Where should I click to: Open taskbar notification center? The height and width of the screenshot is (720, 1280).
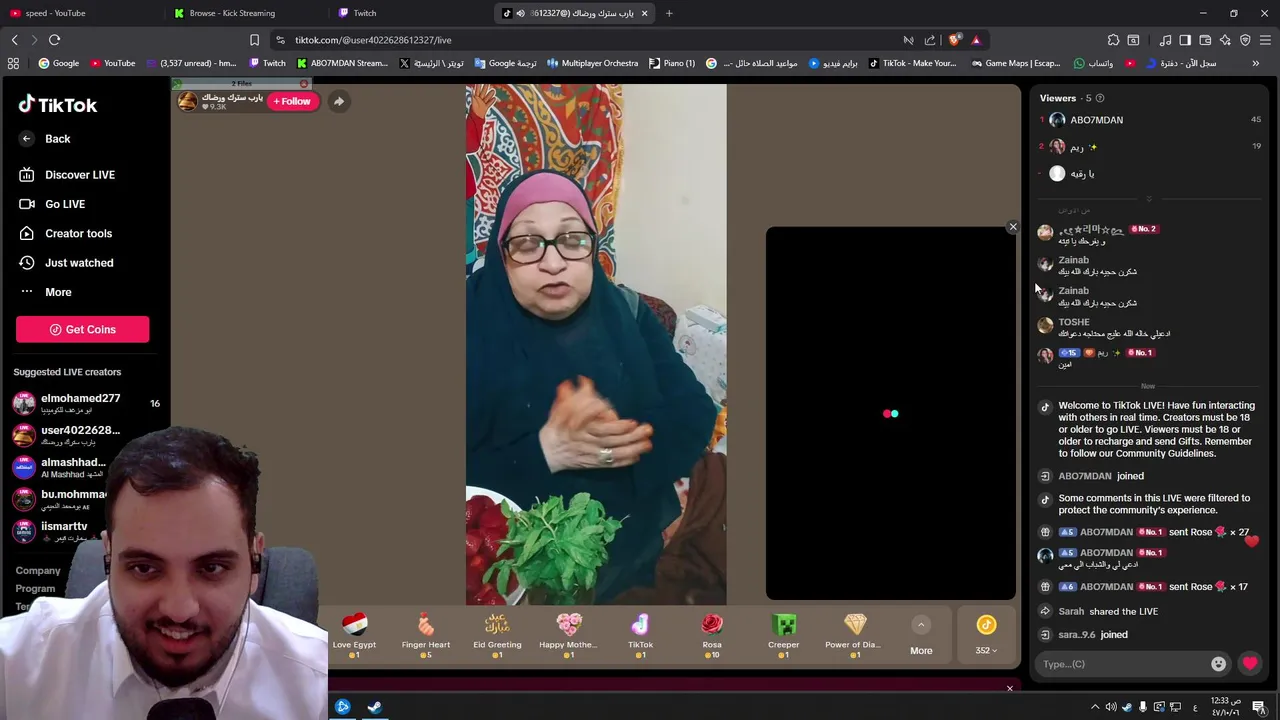tap(1259, 707)
